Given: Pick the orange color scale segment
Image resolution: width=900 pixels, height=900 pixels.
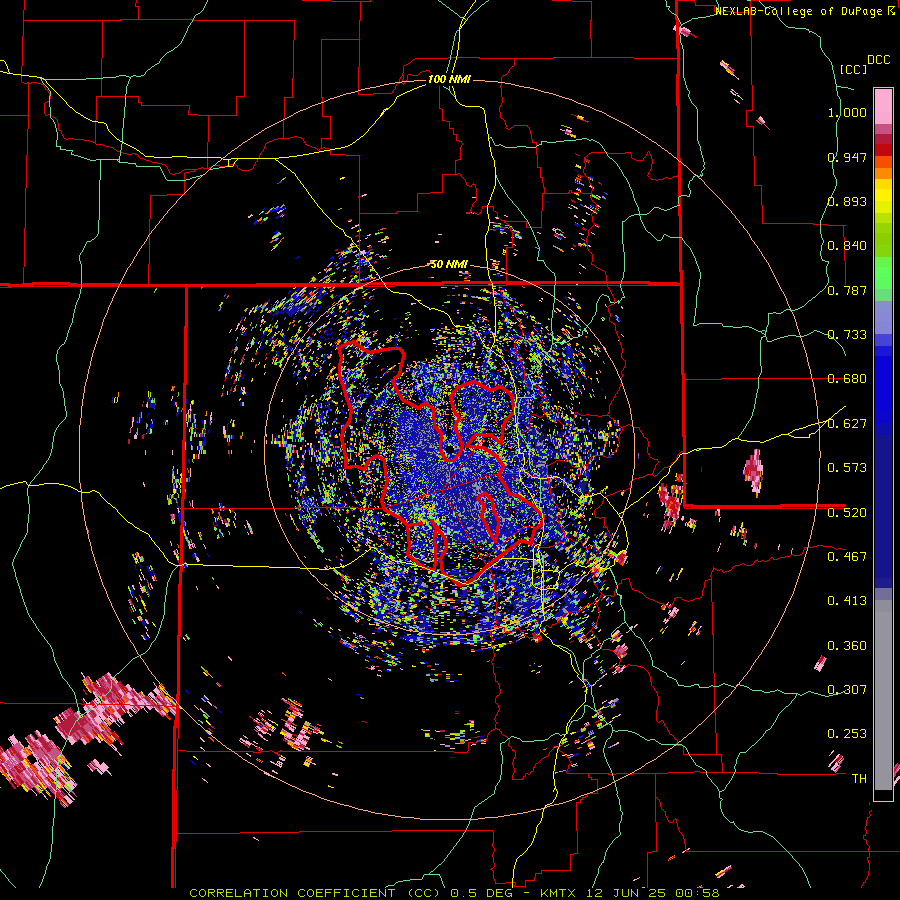Looking at the screenshot, I should (883, 173).
